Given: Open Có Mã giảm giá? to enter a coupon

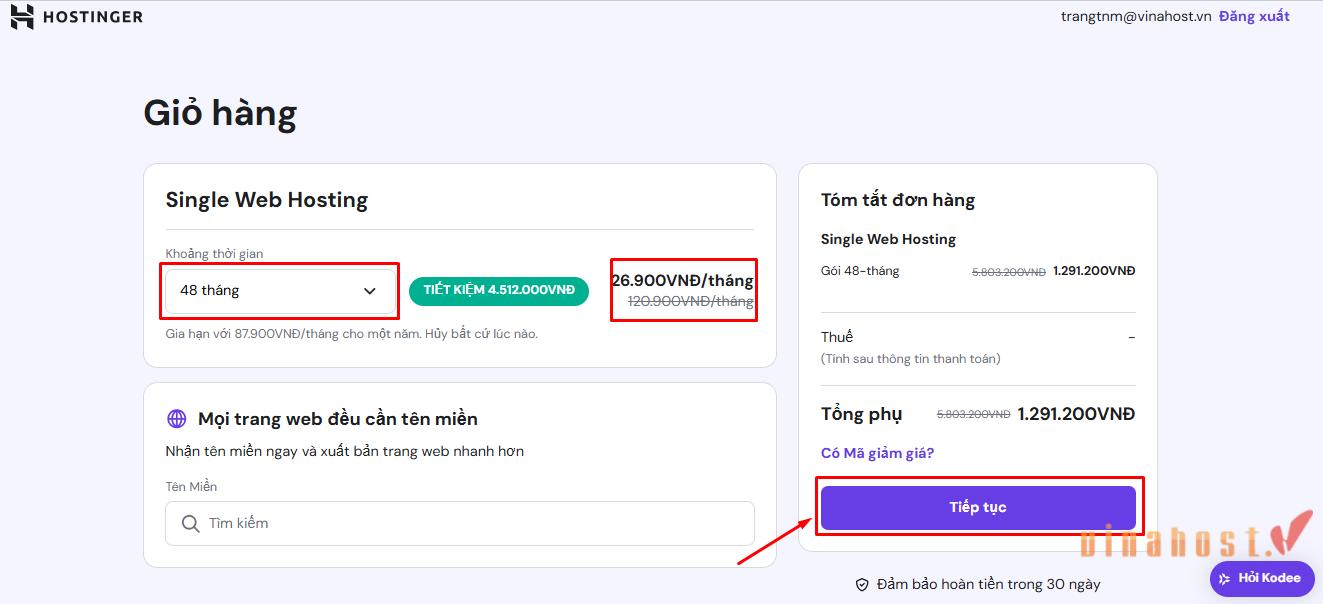Looking at the screenshot, I should pyautogui.click(x=877, y=452).
